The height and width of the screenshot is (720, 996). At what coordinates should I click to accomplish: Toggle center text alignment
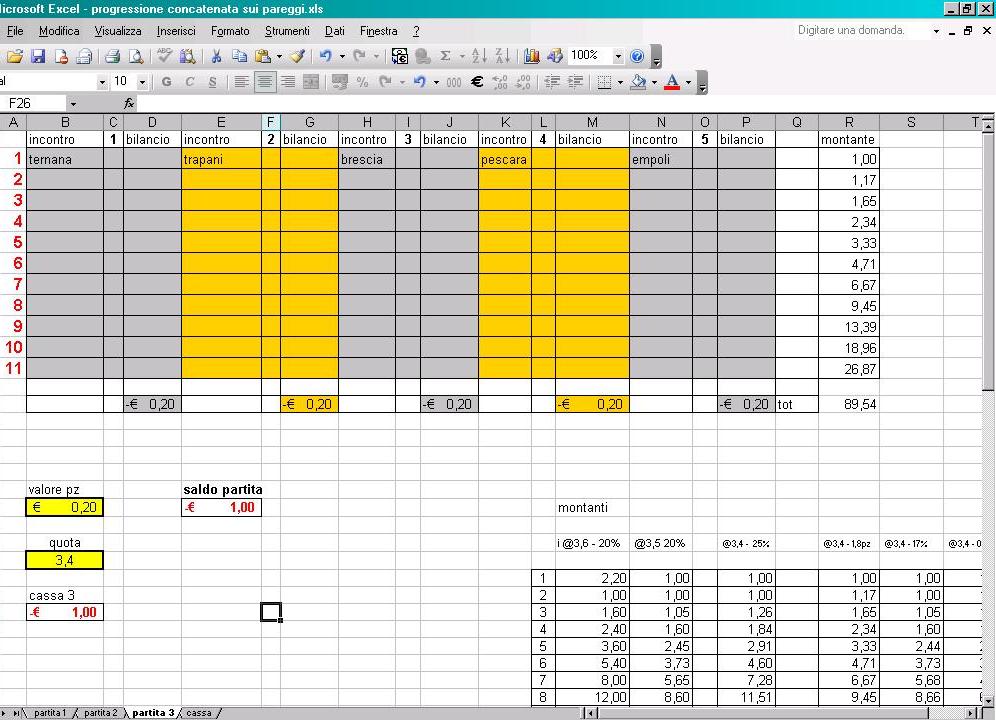coord(265,82)
